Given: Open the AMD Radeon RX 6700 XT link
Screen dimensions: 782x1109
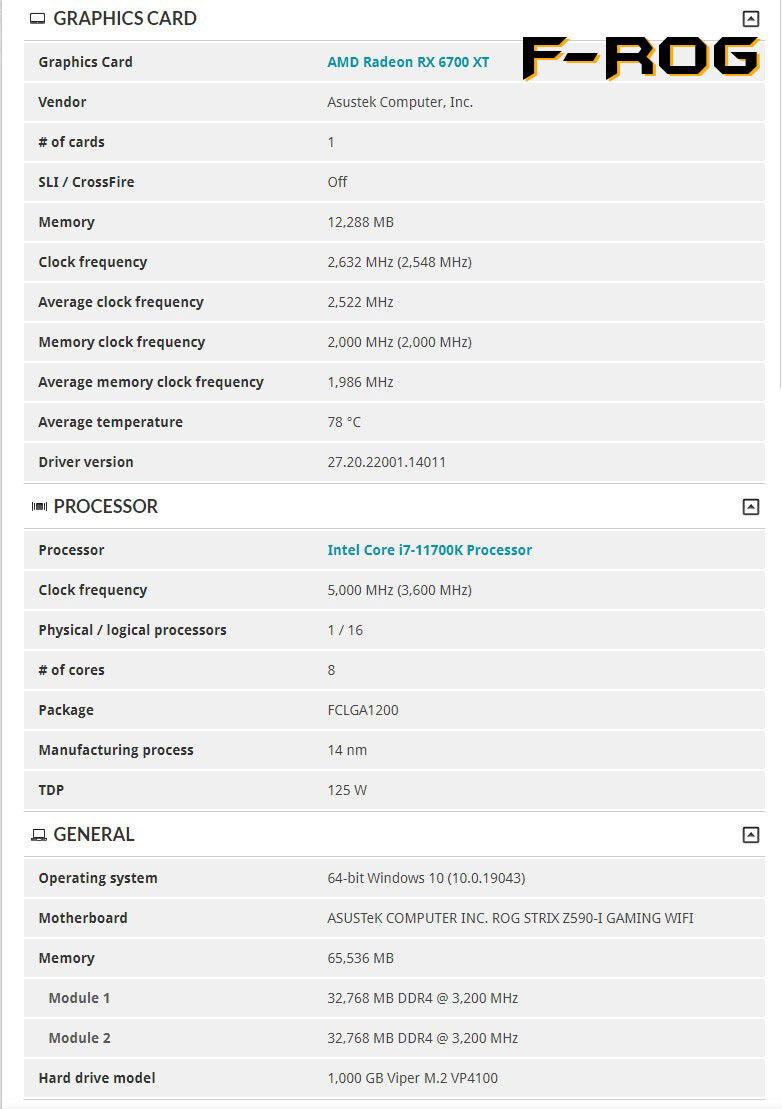Looking at the screenshot, I should (x=408, y=62).
